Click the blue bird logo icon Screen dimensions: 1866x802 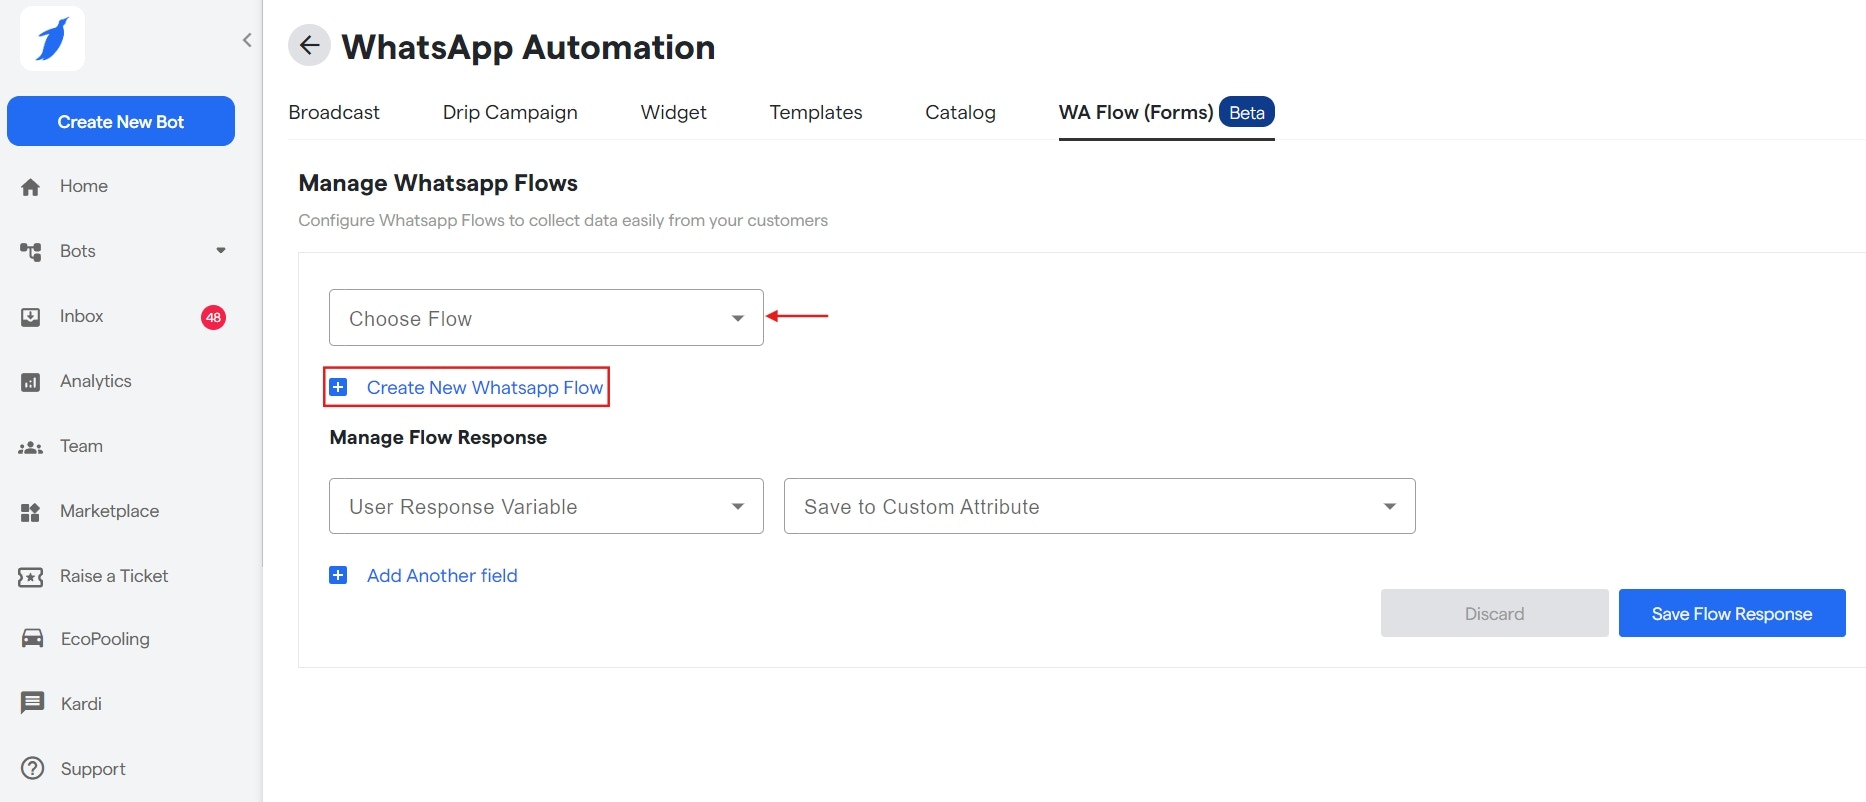click(x=52, y=39)
